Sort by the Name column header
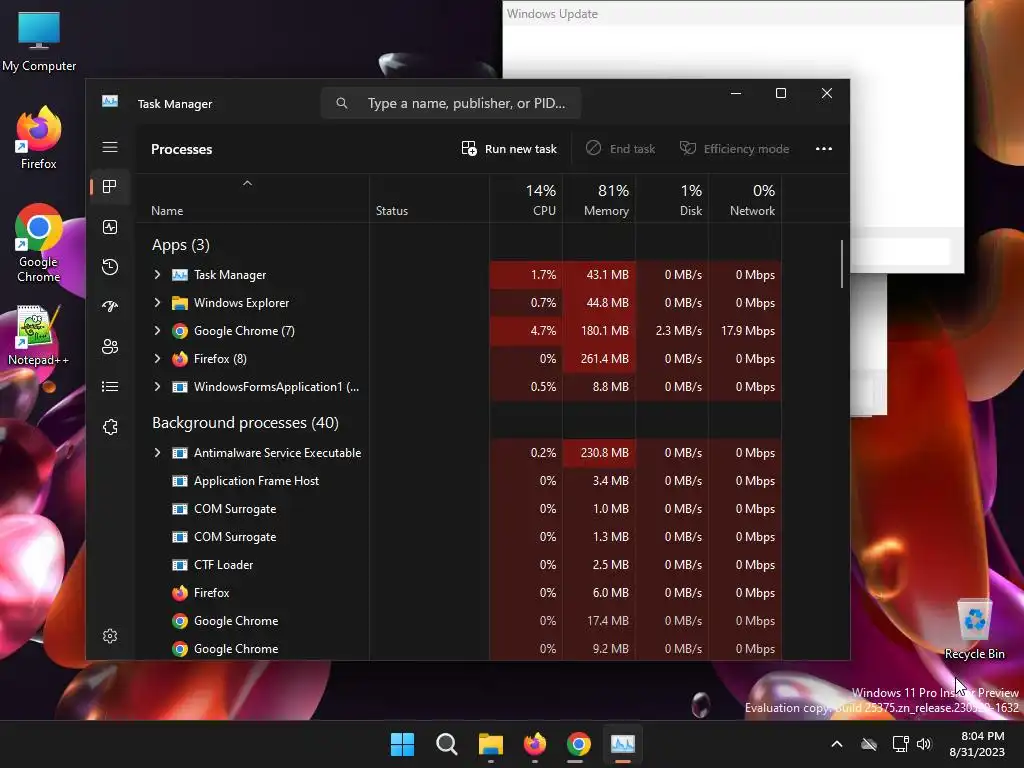Screen dimensions: 1024x768 pos(253,199)
